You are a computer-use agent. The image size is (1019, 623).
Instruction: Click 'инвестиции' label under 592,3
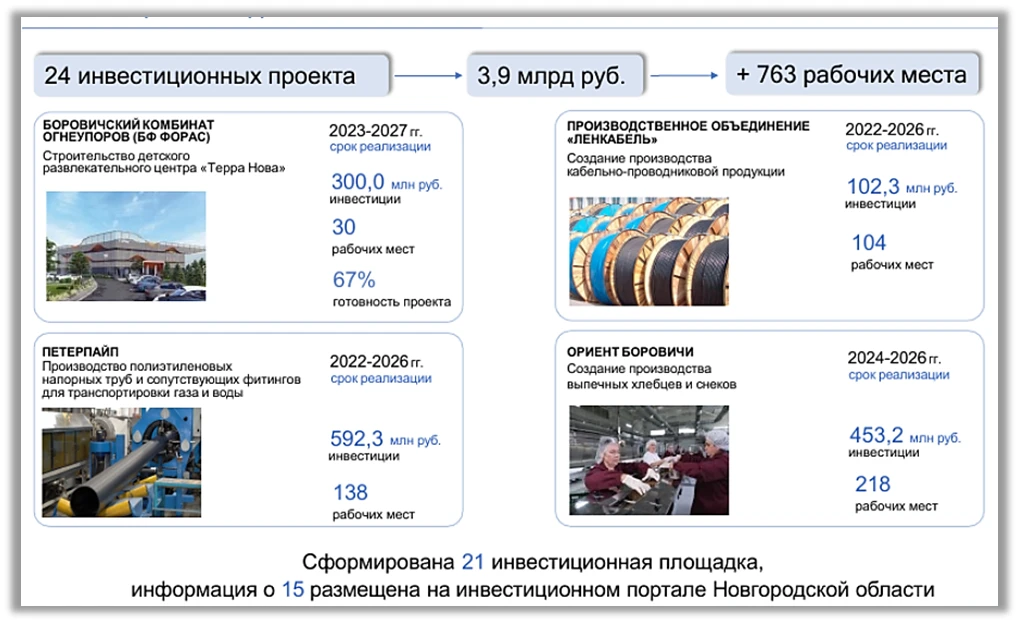364,456
